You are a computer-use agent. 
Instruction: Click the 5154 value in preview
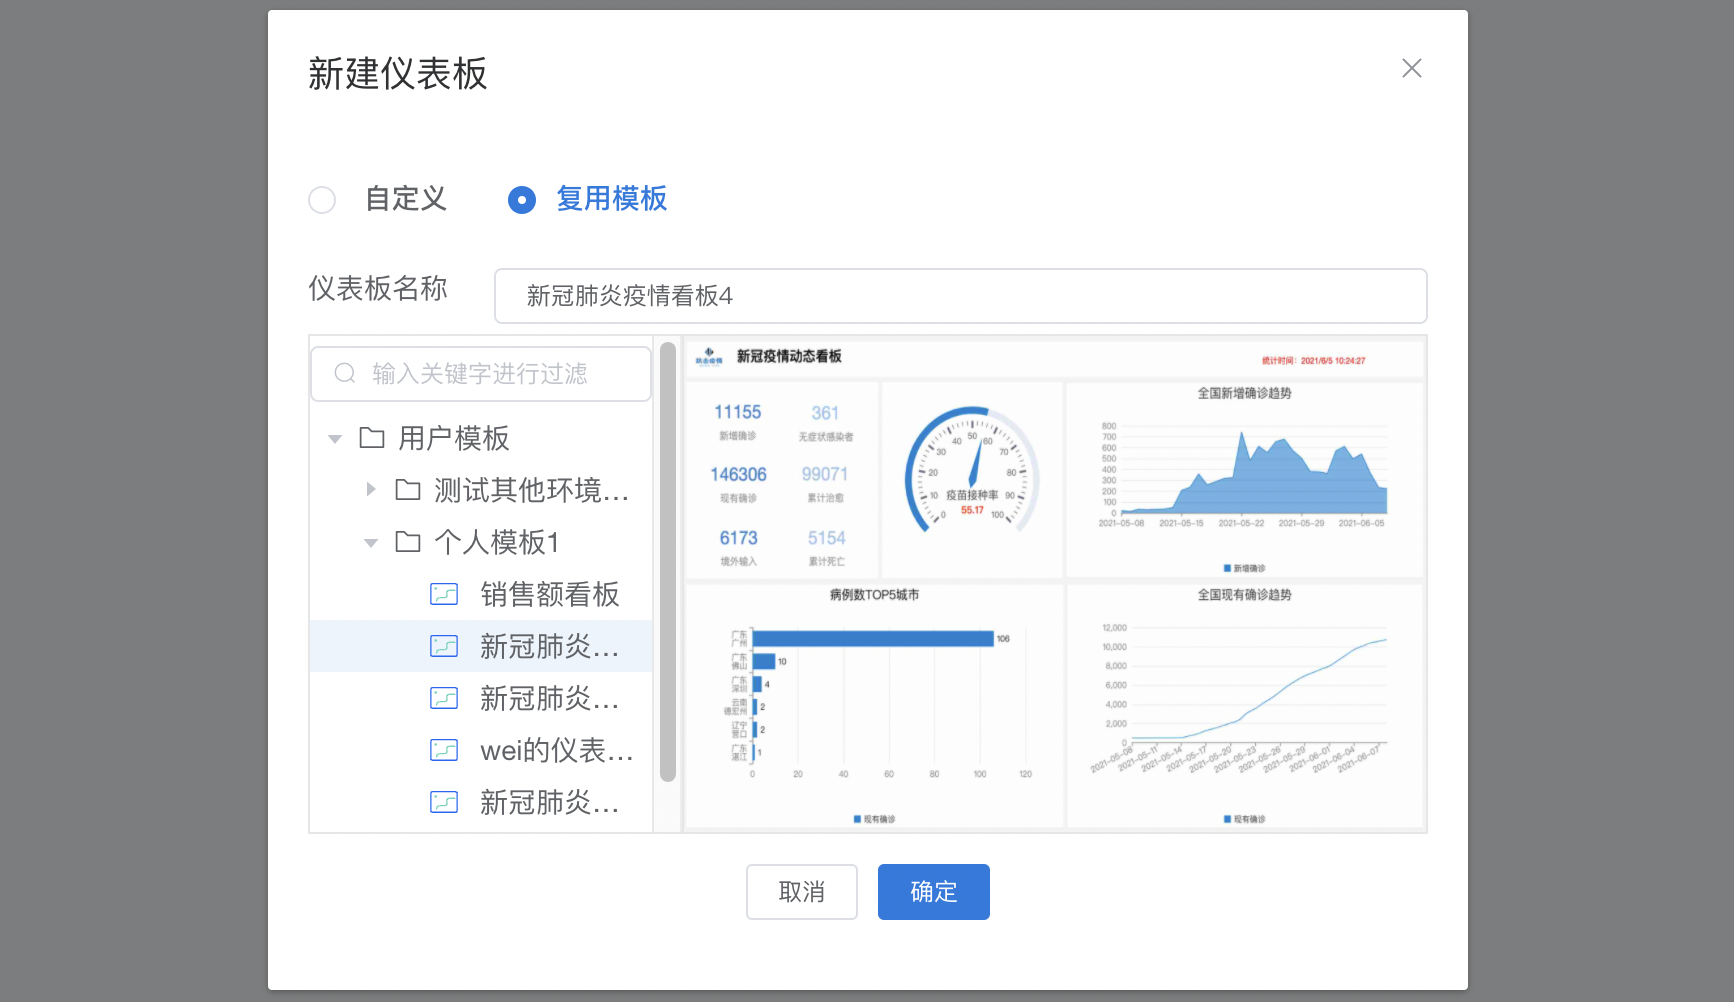point(827,538)
